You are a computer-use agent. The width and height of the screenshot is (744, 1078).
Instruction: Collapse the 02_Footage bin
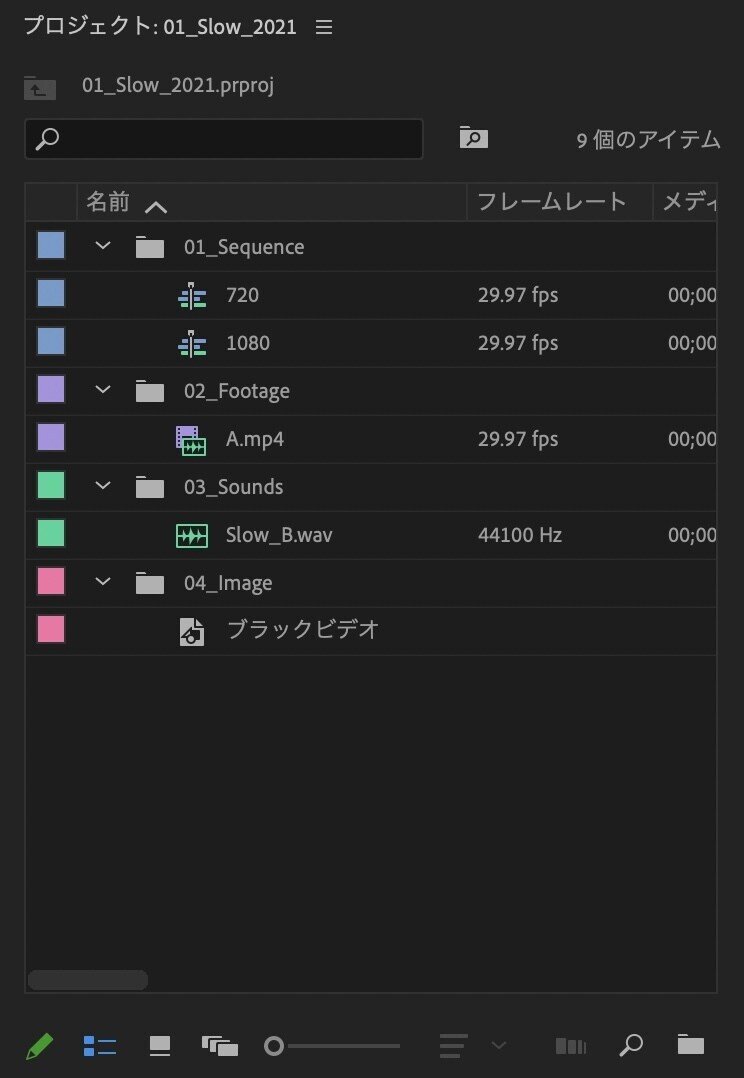click(100, 390)
